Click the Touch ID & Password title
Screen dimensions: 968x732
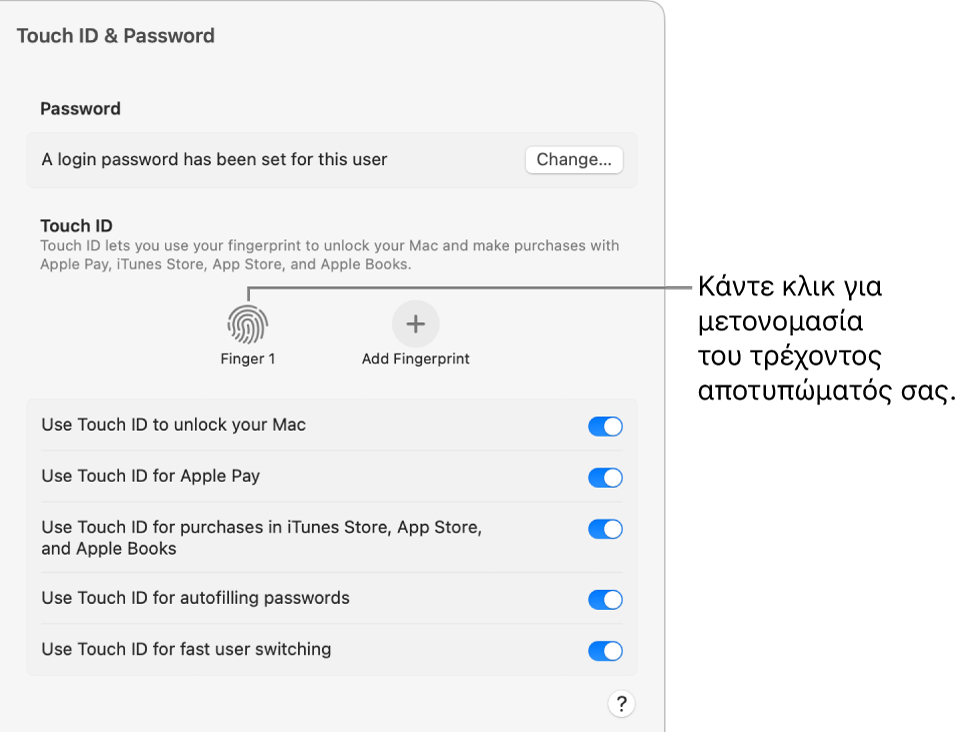point(115,35)
